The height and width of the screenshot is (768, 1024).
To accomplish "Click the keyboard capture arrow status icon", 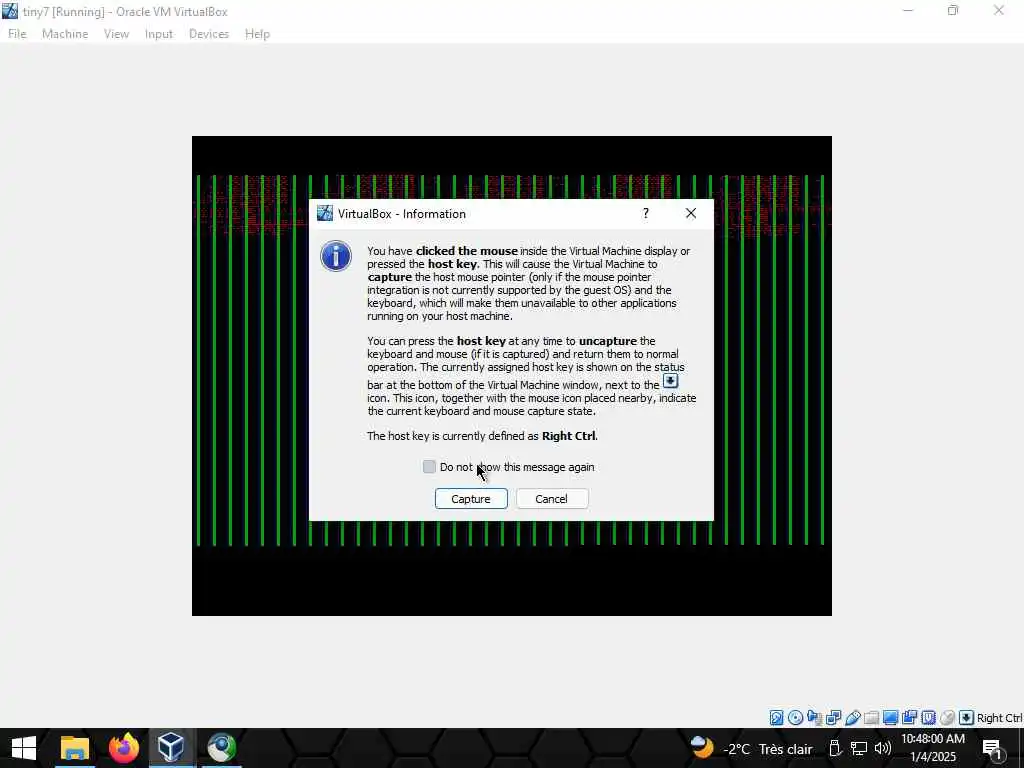I will [966, 718].
